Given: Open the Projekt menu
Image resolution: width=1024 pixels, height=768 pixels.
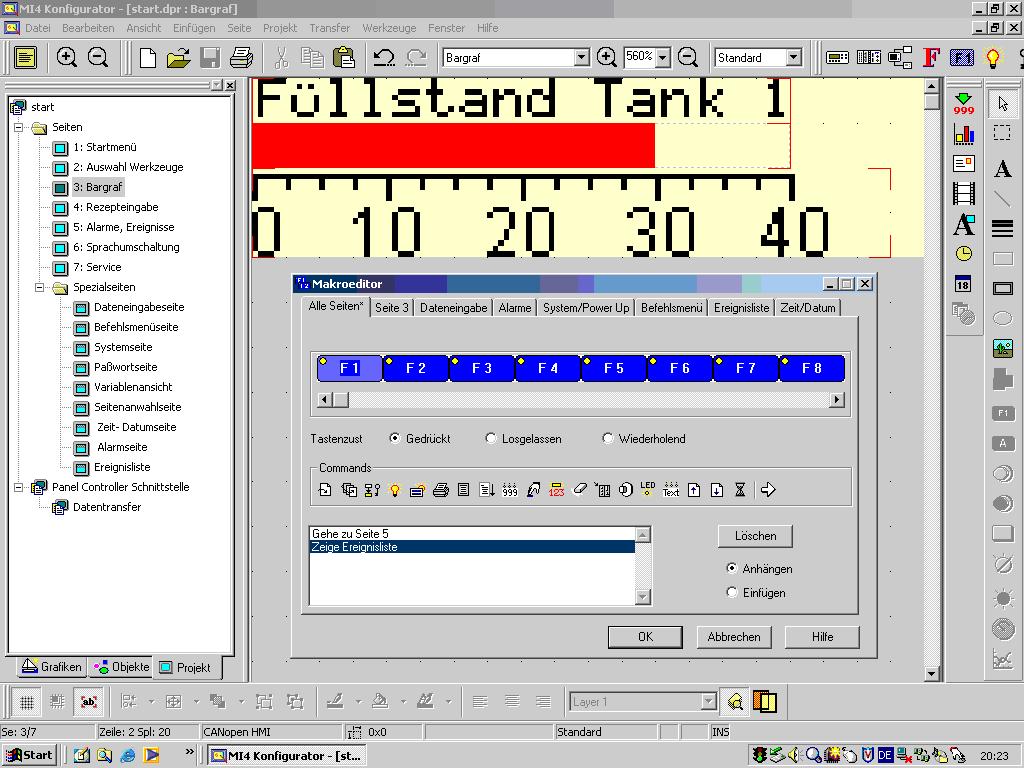Looking at the screenshot, I should (x=280, y=28).
